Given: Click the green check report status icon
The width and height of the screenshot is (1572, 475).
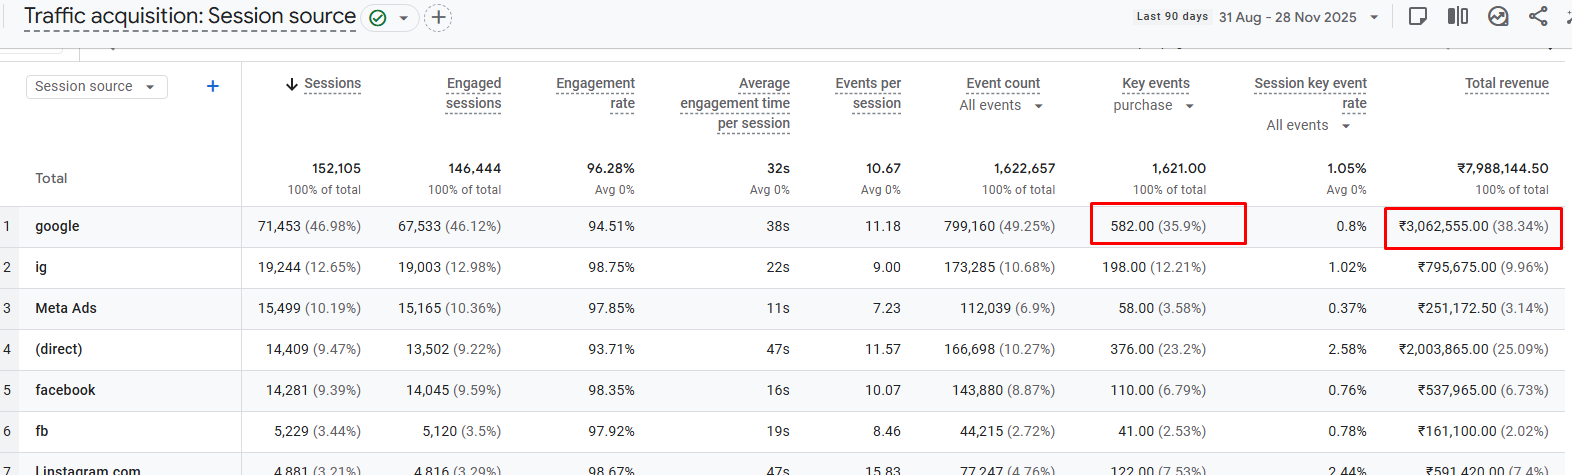Looking at the screenshot, I should click(378, 18).
